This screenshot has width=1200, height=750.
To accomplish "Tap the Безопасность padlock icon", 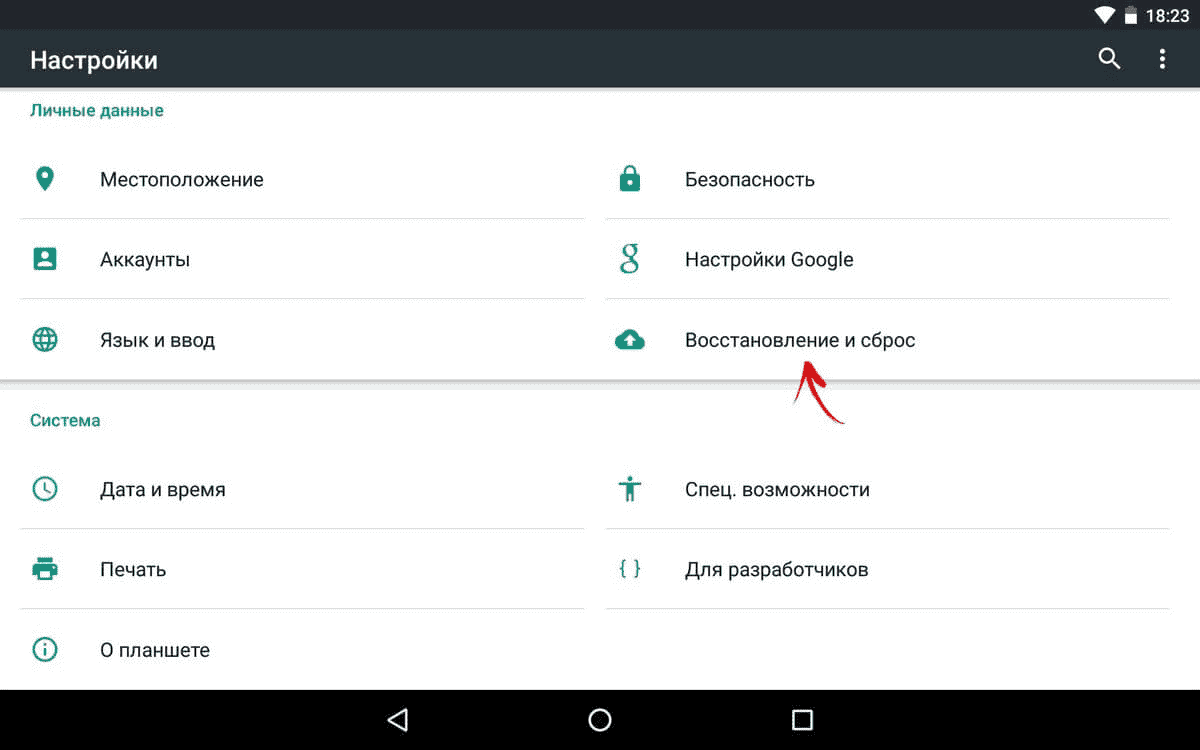I will pyautogui.click(x=629, y=179).
